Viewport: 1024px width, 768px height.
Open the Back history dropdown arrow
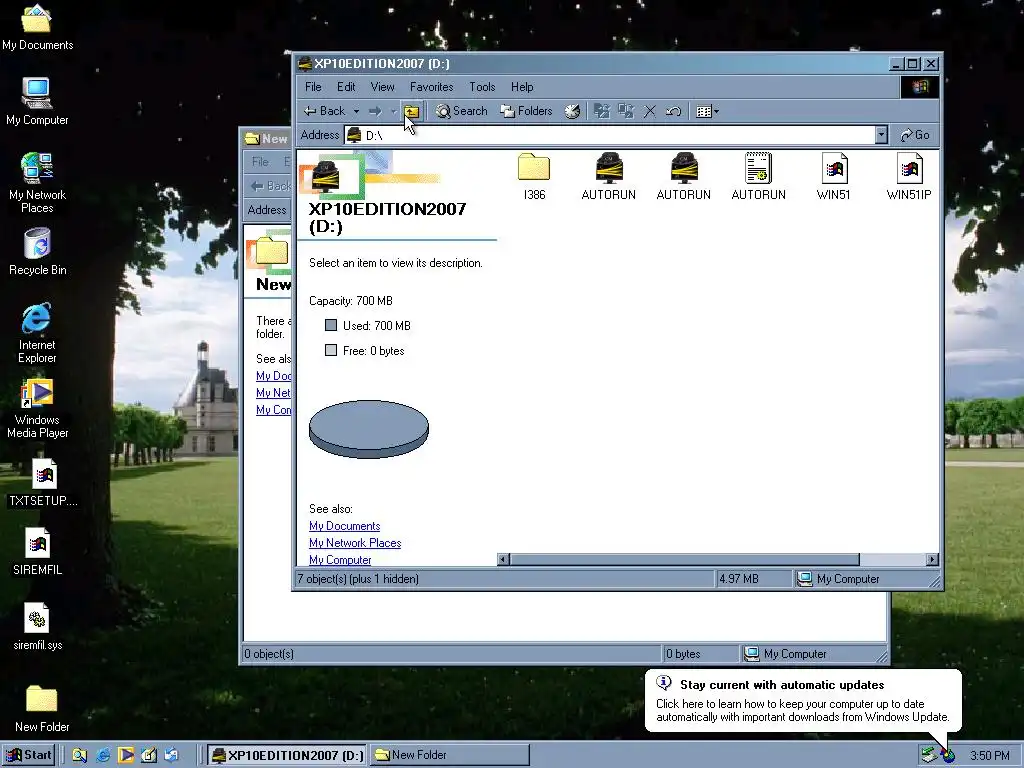click(356, 112)
